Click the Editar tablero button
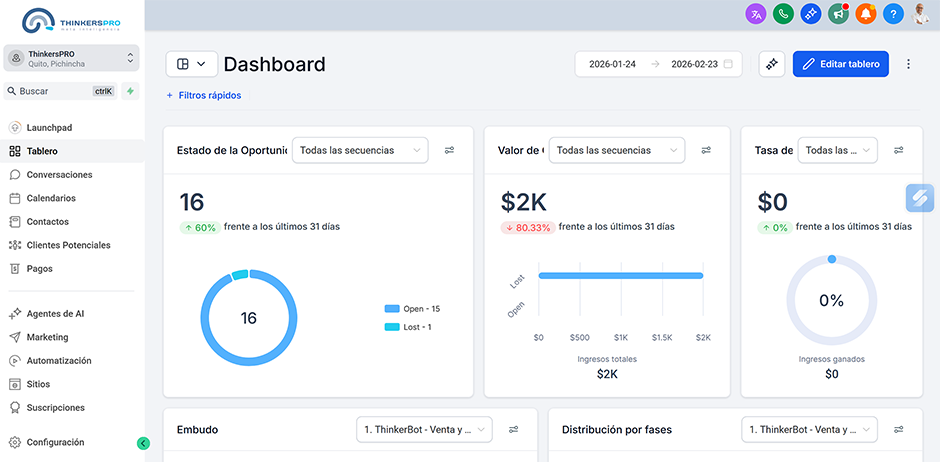Screen dimensions: 940x462 840,64
